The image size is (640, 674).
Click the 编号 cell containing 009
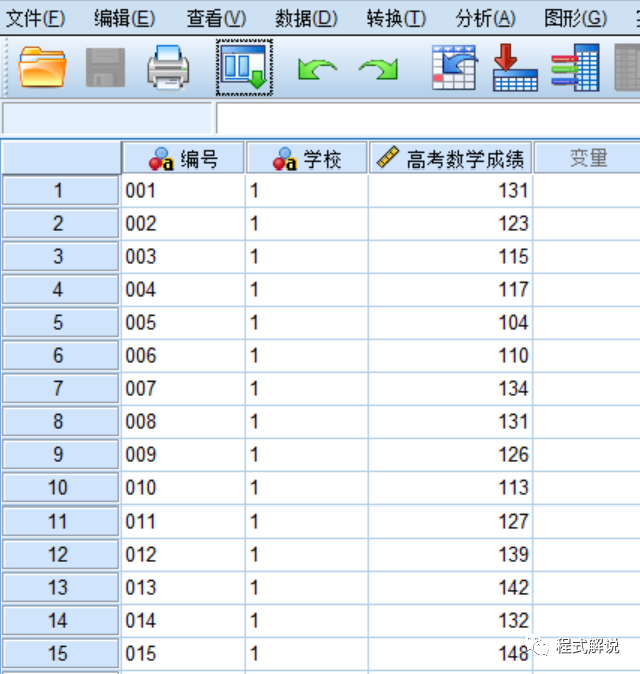(184, 455)
